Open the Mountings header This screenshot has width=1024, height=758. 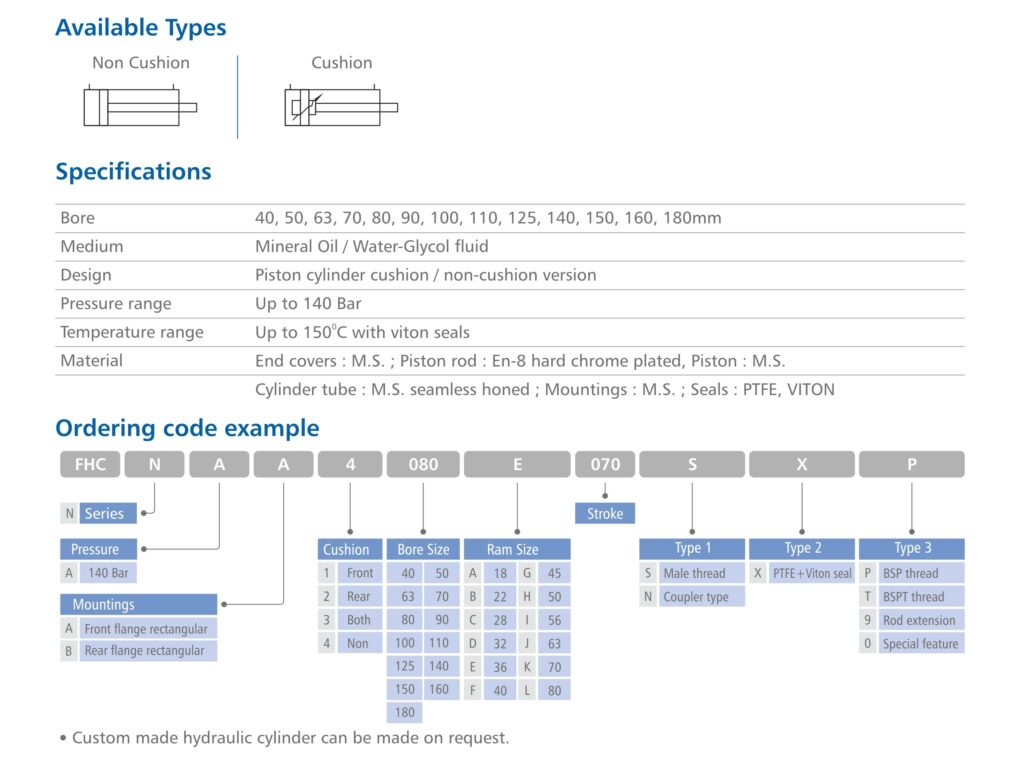point(138,604)
